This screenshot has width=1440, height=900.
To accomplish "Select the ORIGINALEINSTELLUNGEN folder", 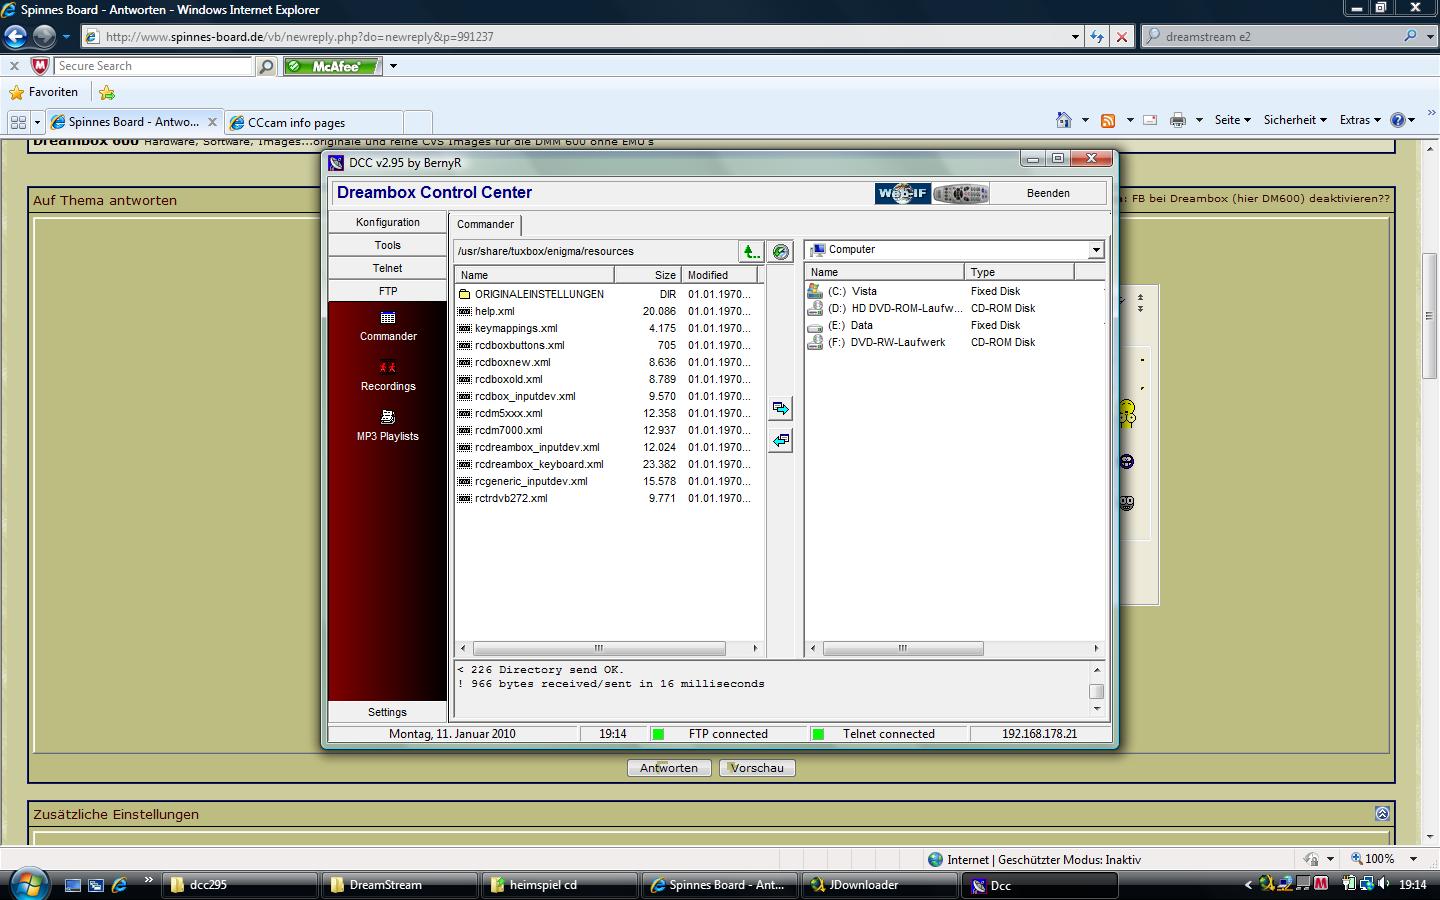I will point(538,294).
